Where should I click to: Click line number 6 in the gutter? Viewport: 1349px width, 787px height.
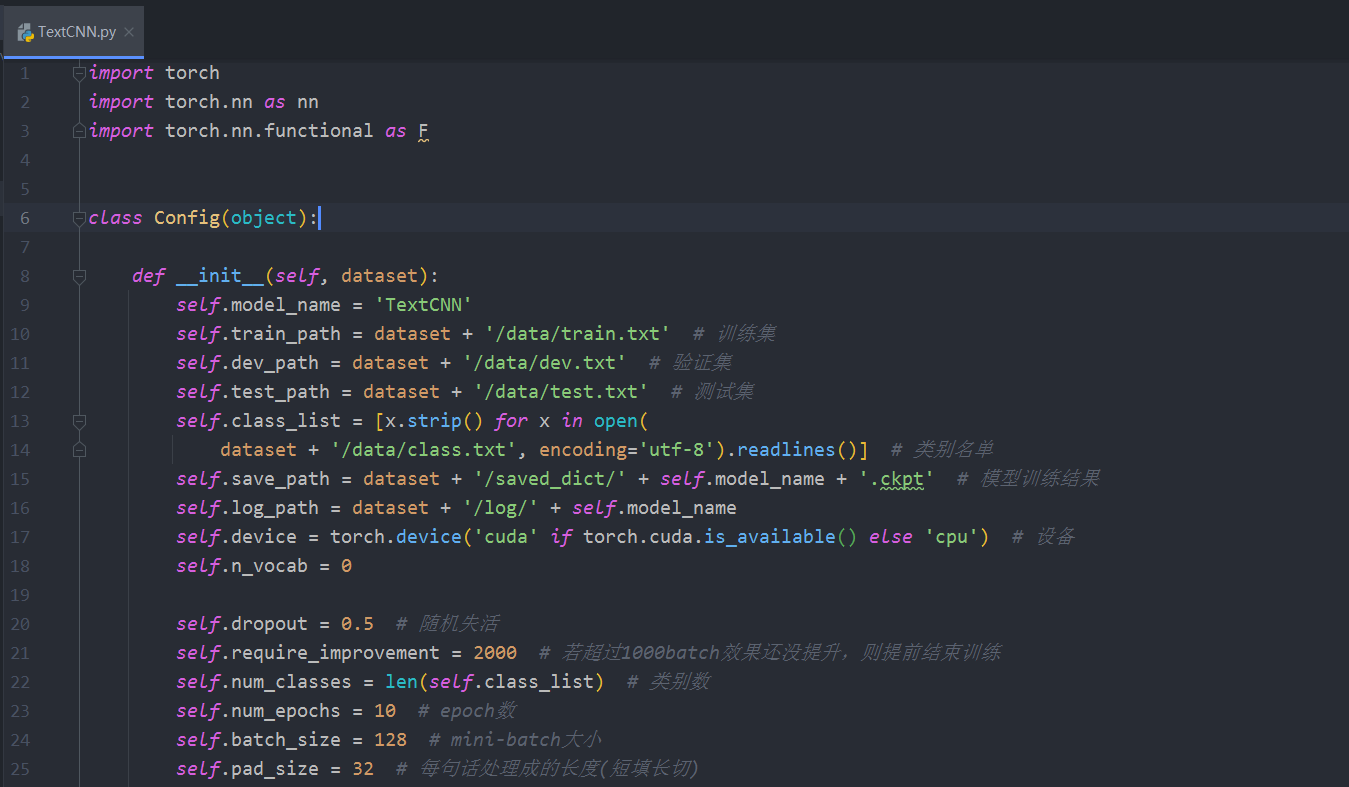pyautogui.click(x=24, y=218)
